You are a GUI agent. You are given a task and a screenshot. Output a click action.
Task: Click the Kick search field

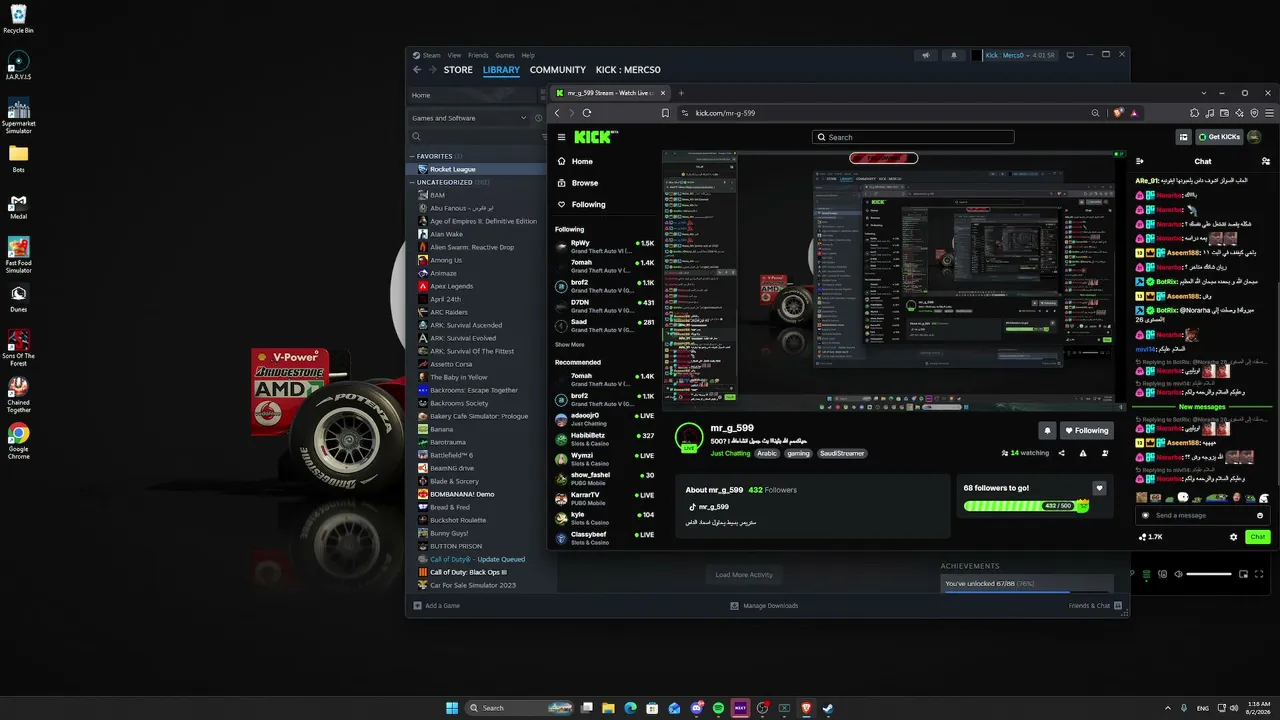click(913, 137)
